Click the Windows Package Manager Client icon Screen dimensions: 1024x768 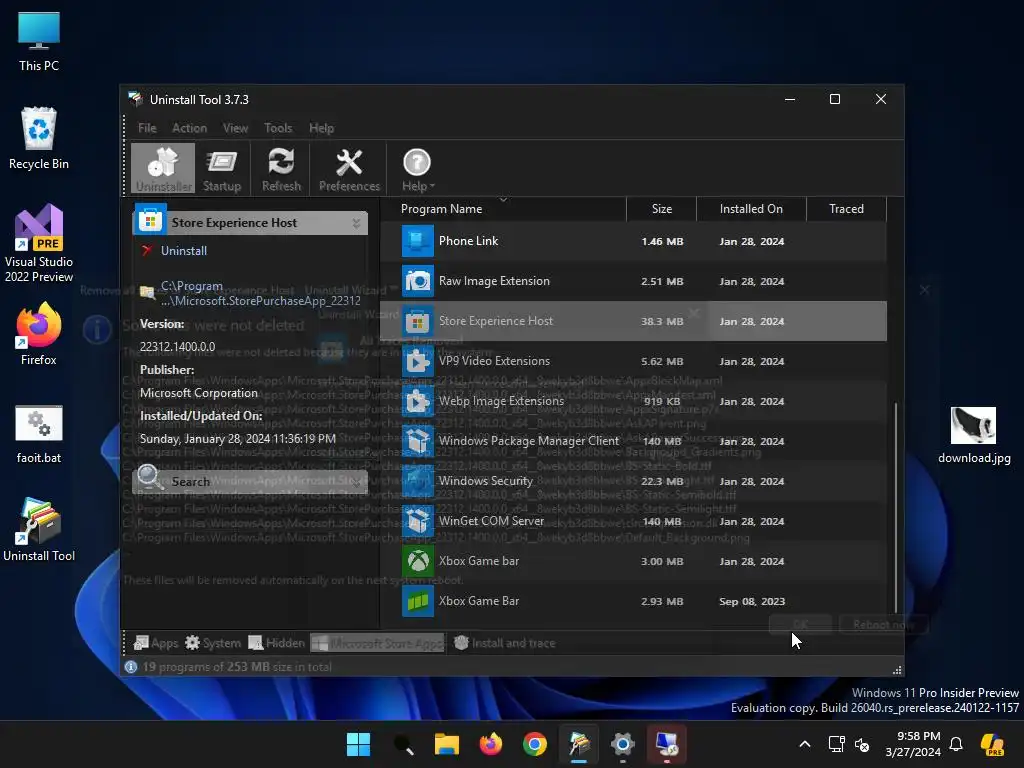click(417, 441)
